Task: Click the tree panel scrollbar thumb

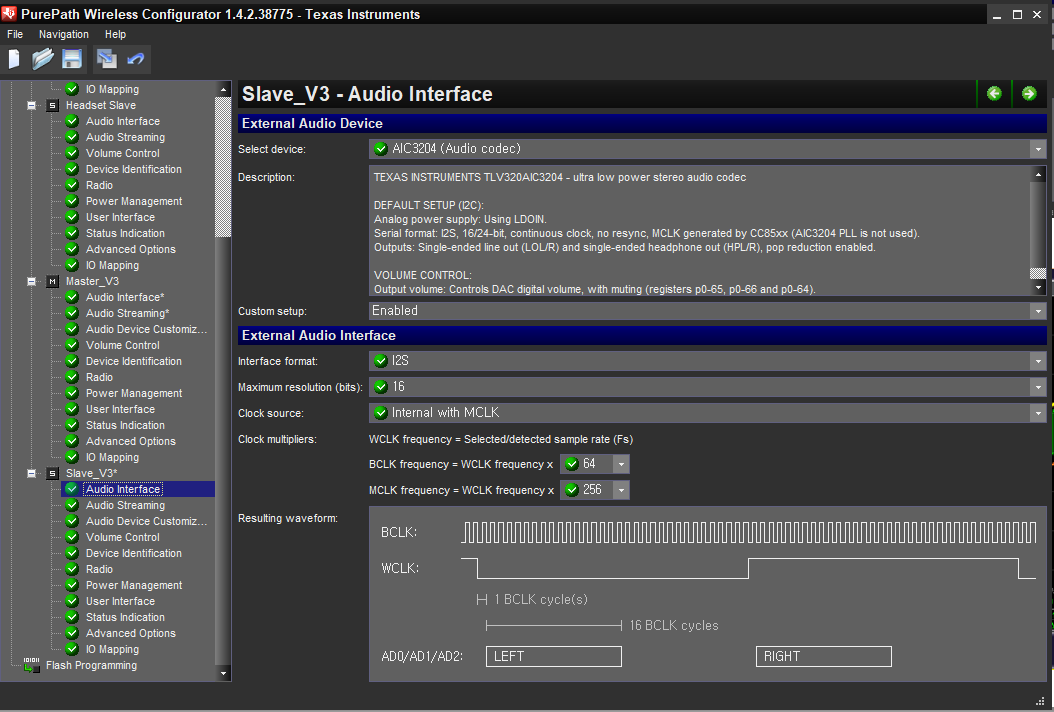Action: pyautogui.click(x=222, y=167)
